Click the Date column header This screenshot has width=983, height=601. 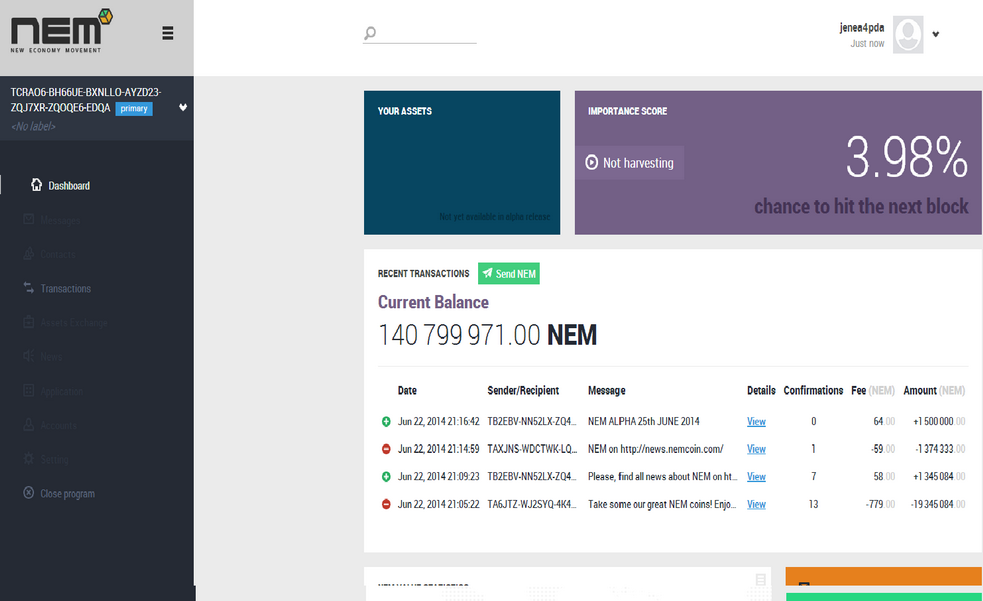click(407, 390)
